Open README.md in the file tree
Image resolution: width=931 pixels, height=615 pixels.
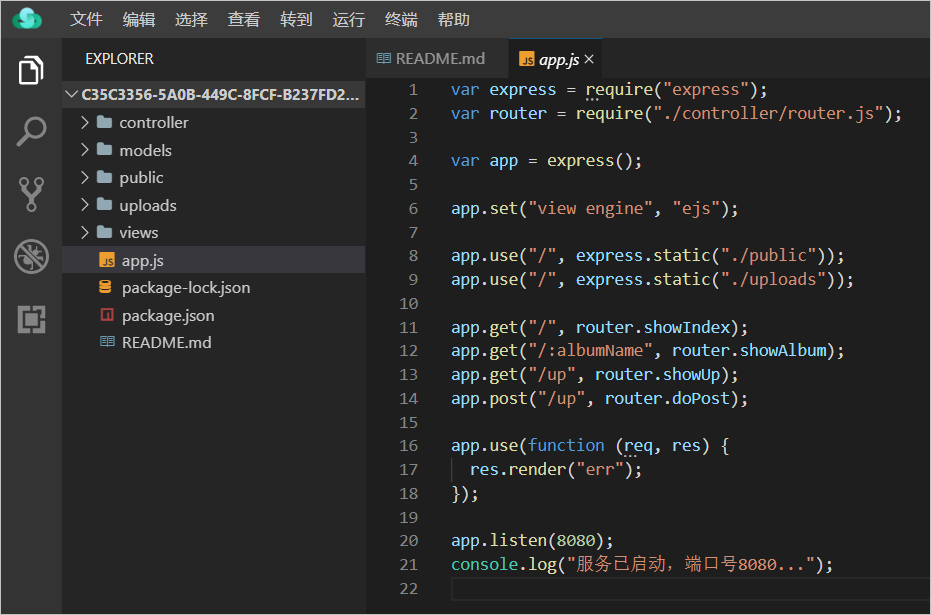point(165,342)
